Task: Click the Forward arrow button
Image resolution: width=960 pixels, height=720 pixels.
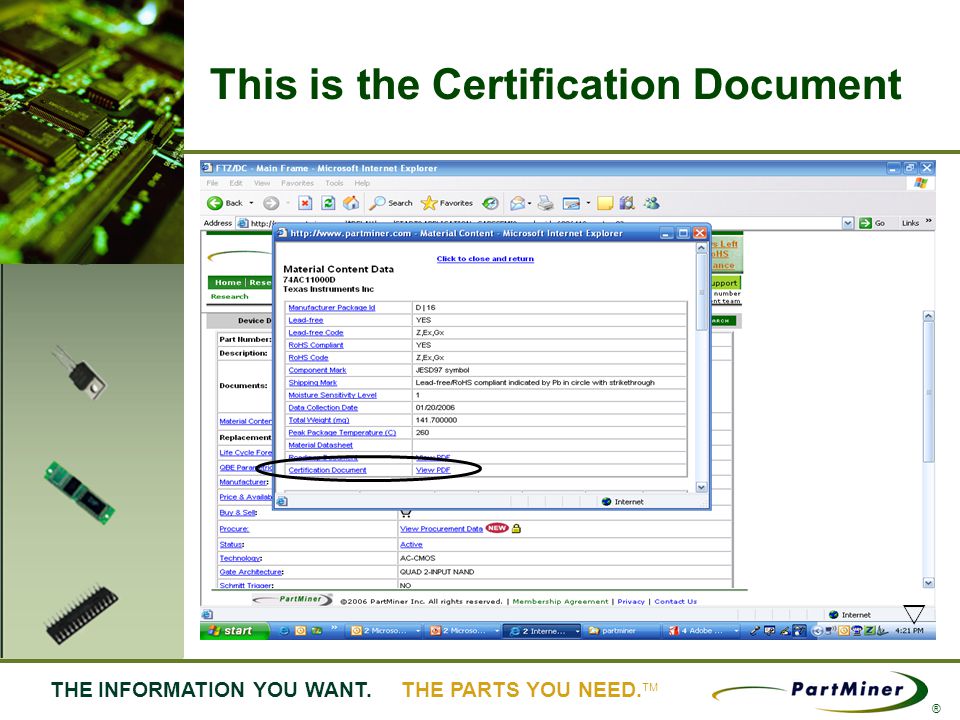Action: (271, 203)
